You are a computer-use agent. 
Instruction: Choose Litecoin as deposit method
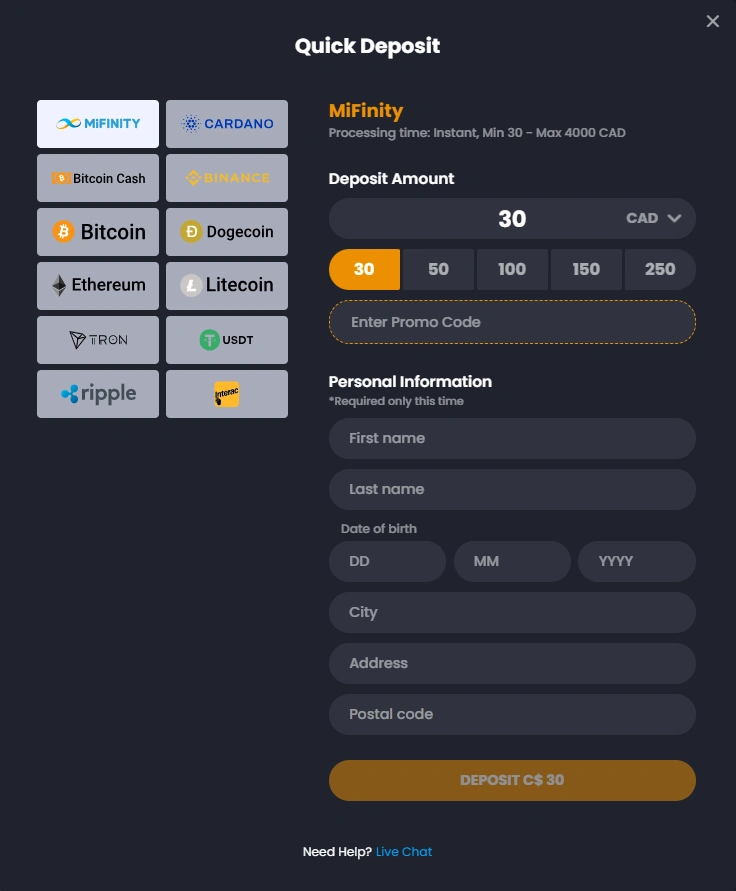227,286
